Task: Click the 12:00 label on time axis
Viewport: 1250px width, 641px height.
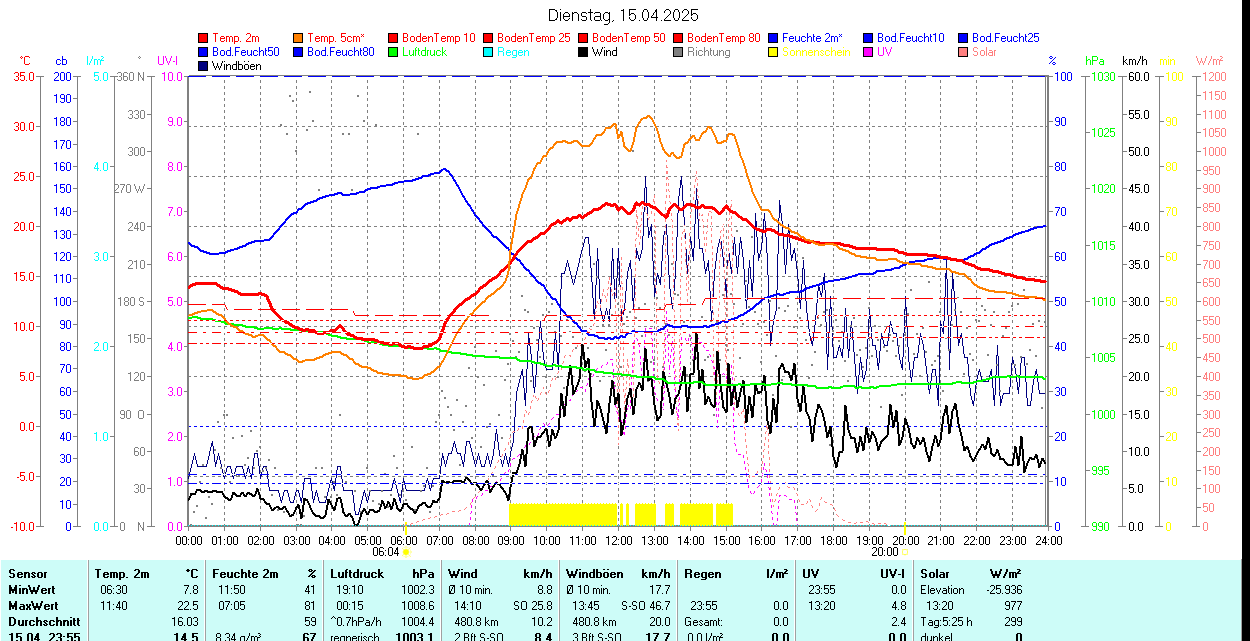Action: (x=618, y=540)
